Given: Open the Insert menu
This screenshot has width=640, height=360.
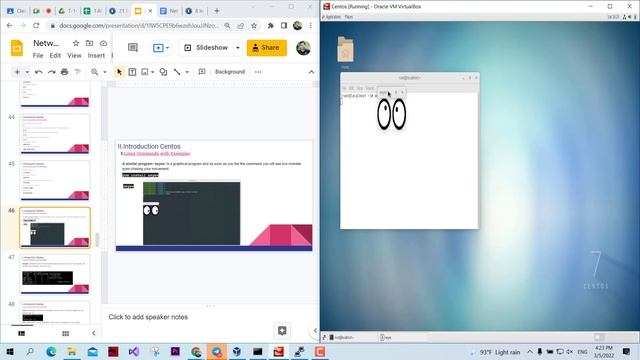Looking at the screenshot, I should pos(96,56).
